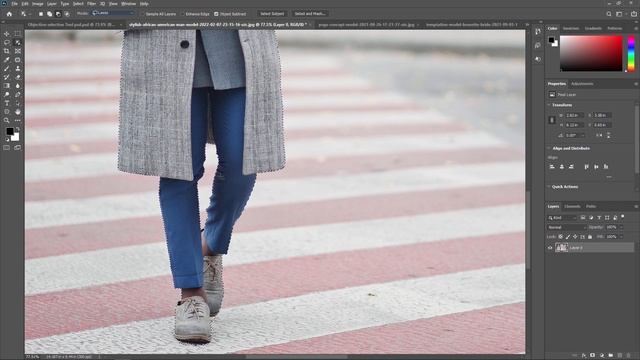Select the Object Selection tool

(x=18, y=42)
